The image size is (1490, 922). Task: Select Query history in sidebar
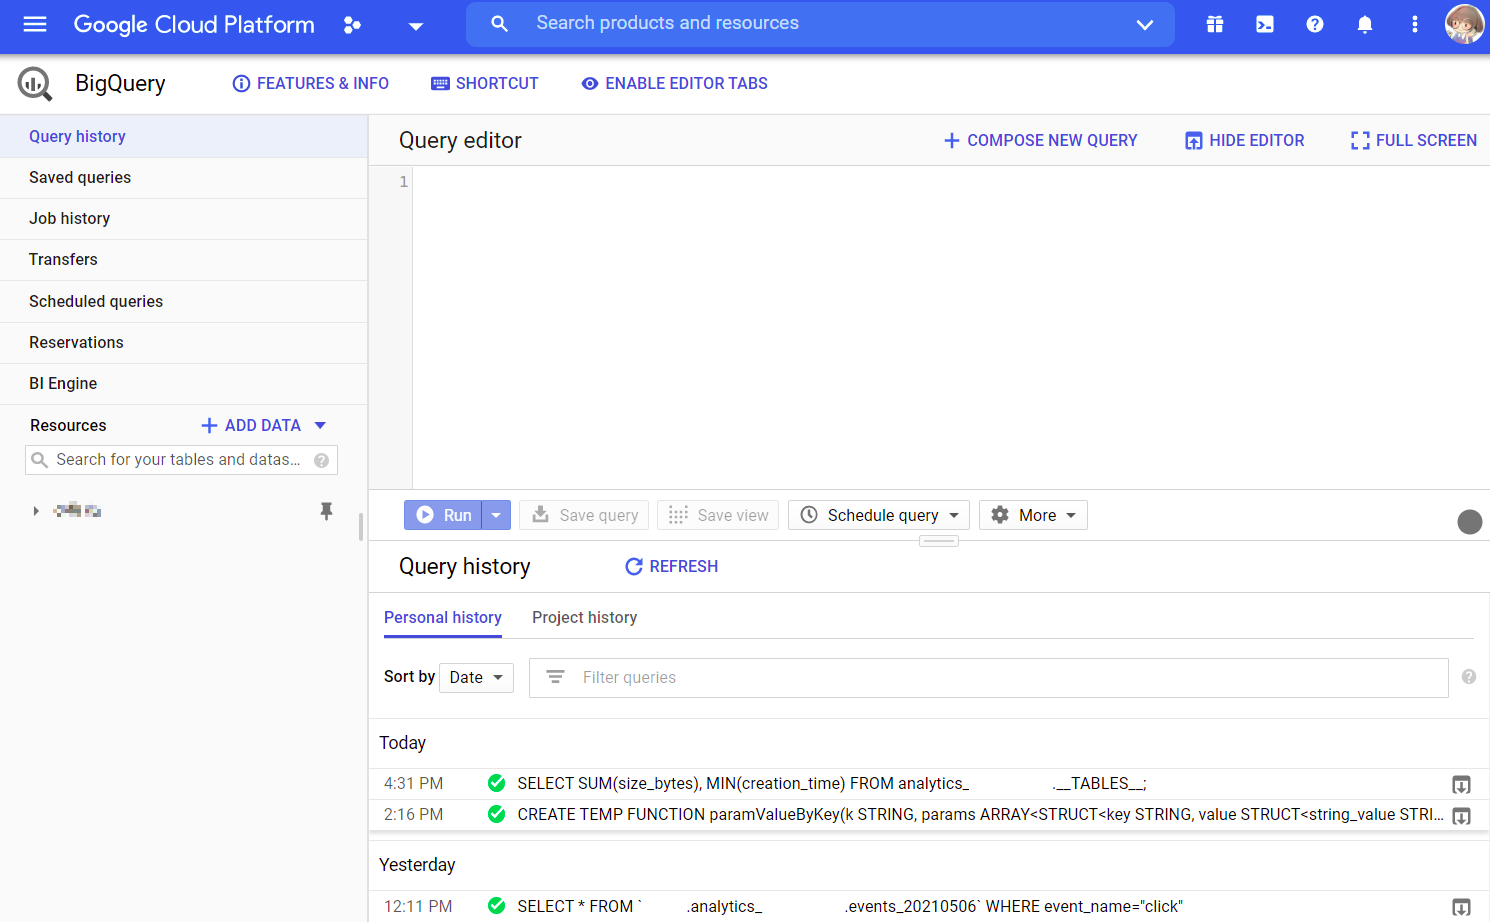coord(184,136)
